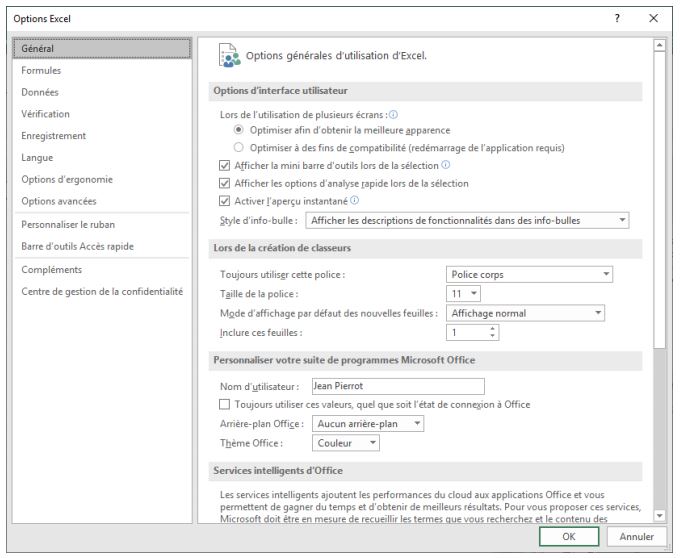Increase Inclure ces feuilles count with up arrow
Screen dimensions: 680x558
pos(492,328)
